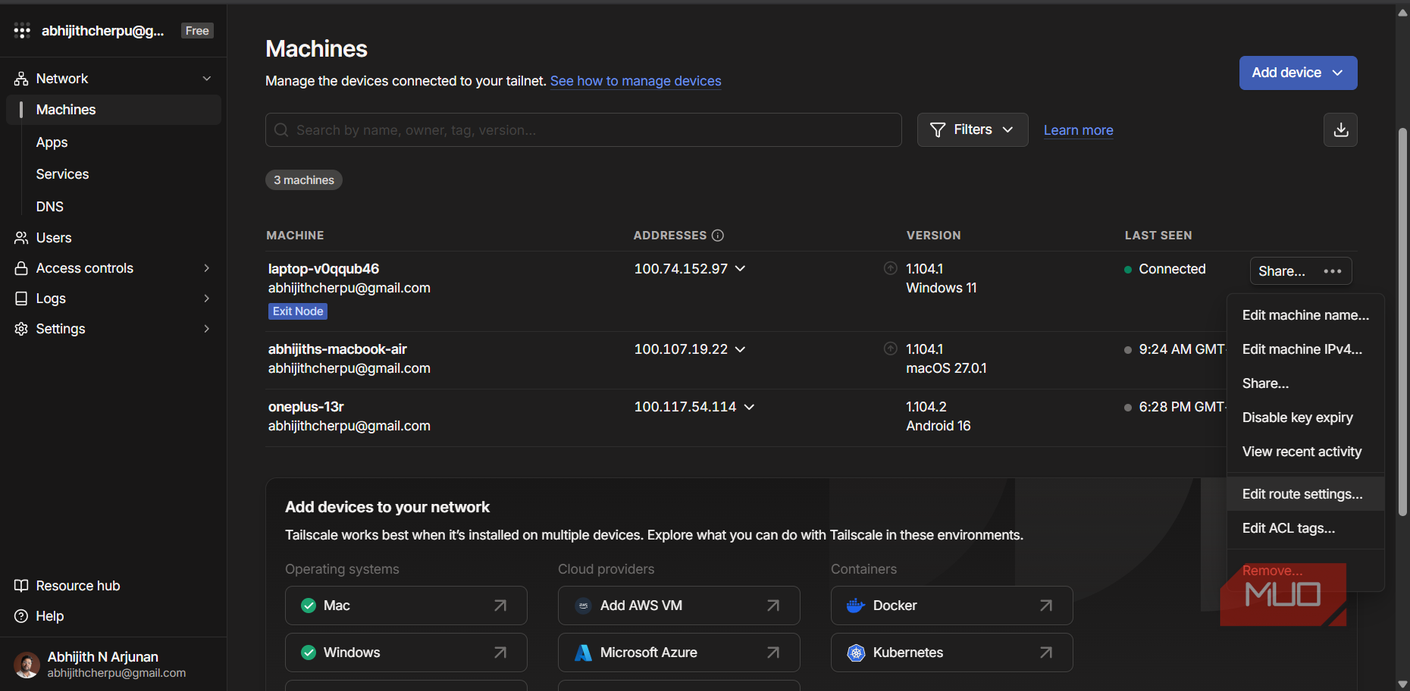Image resolution: width=1410 pixels, height=691 pixels.
Task: Click the Users people icon in sidebar
Action: (x=21, y=238)
